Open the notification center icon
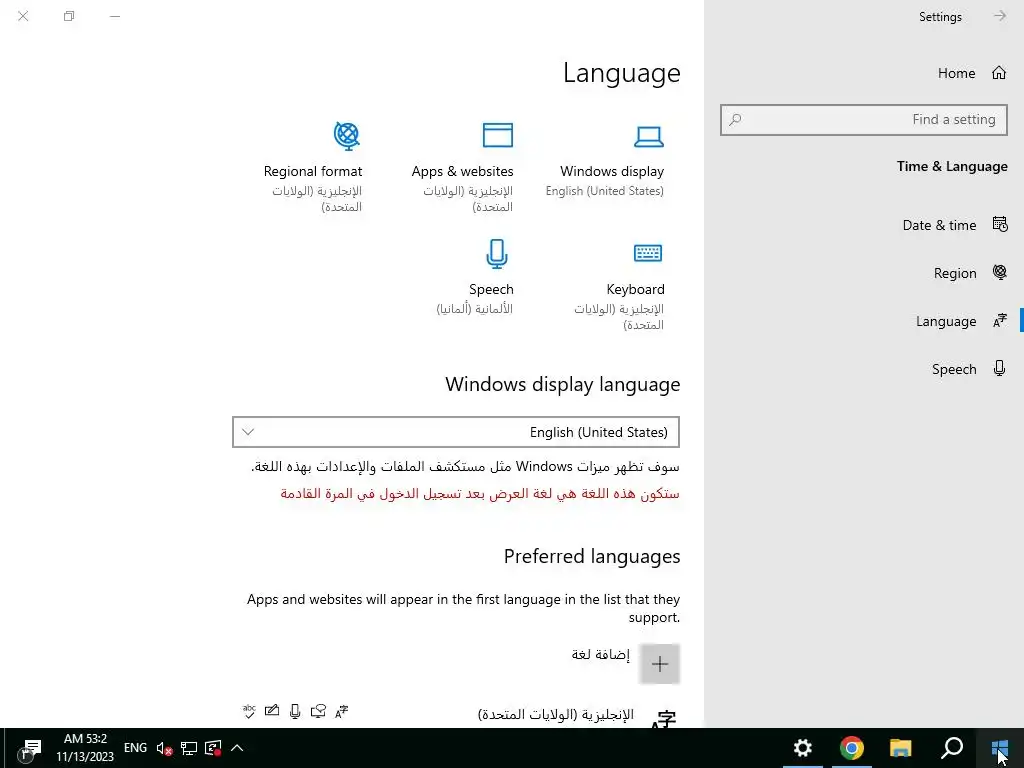 click(30, 748)
